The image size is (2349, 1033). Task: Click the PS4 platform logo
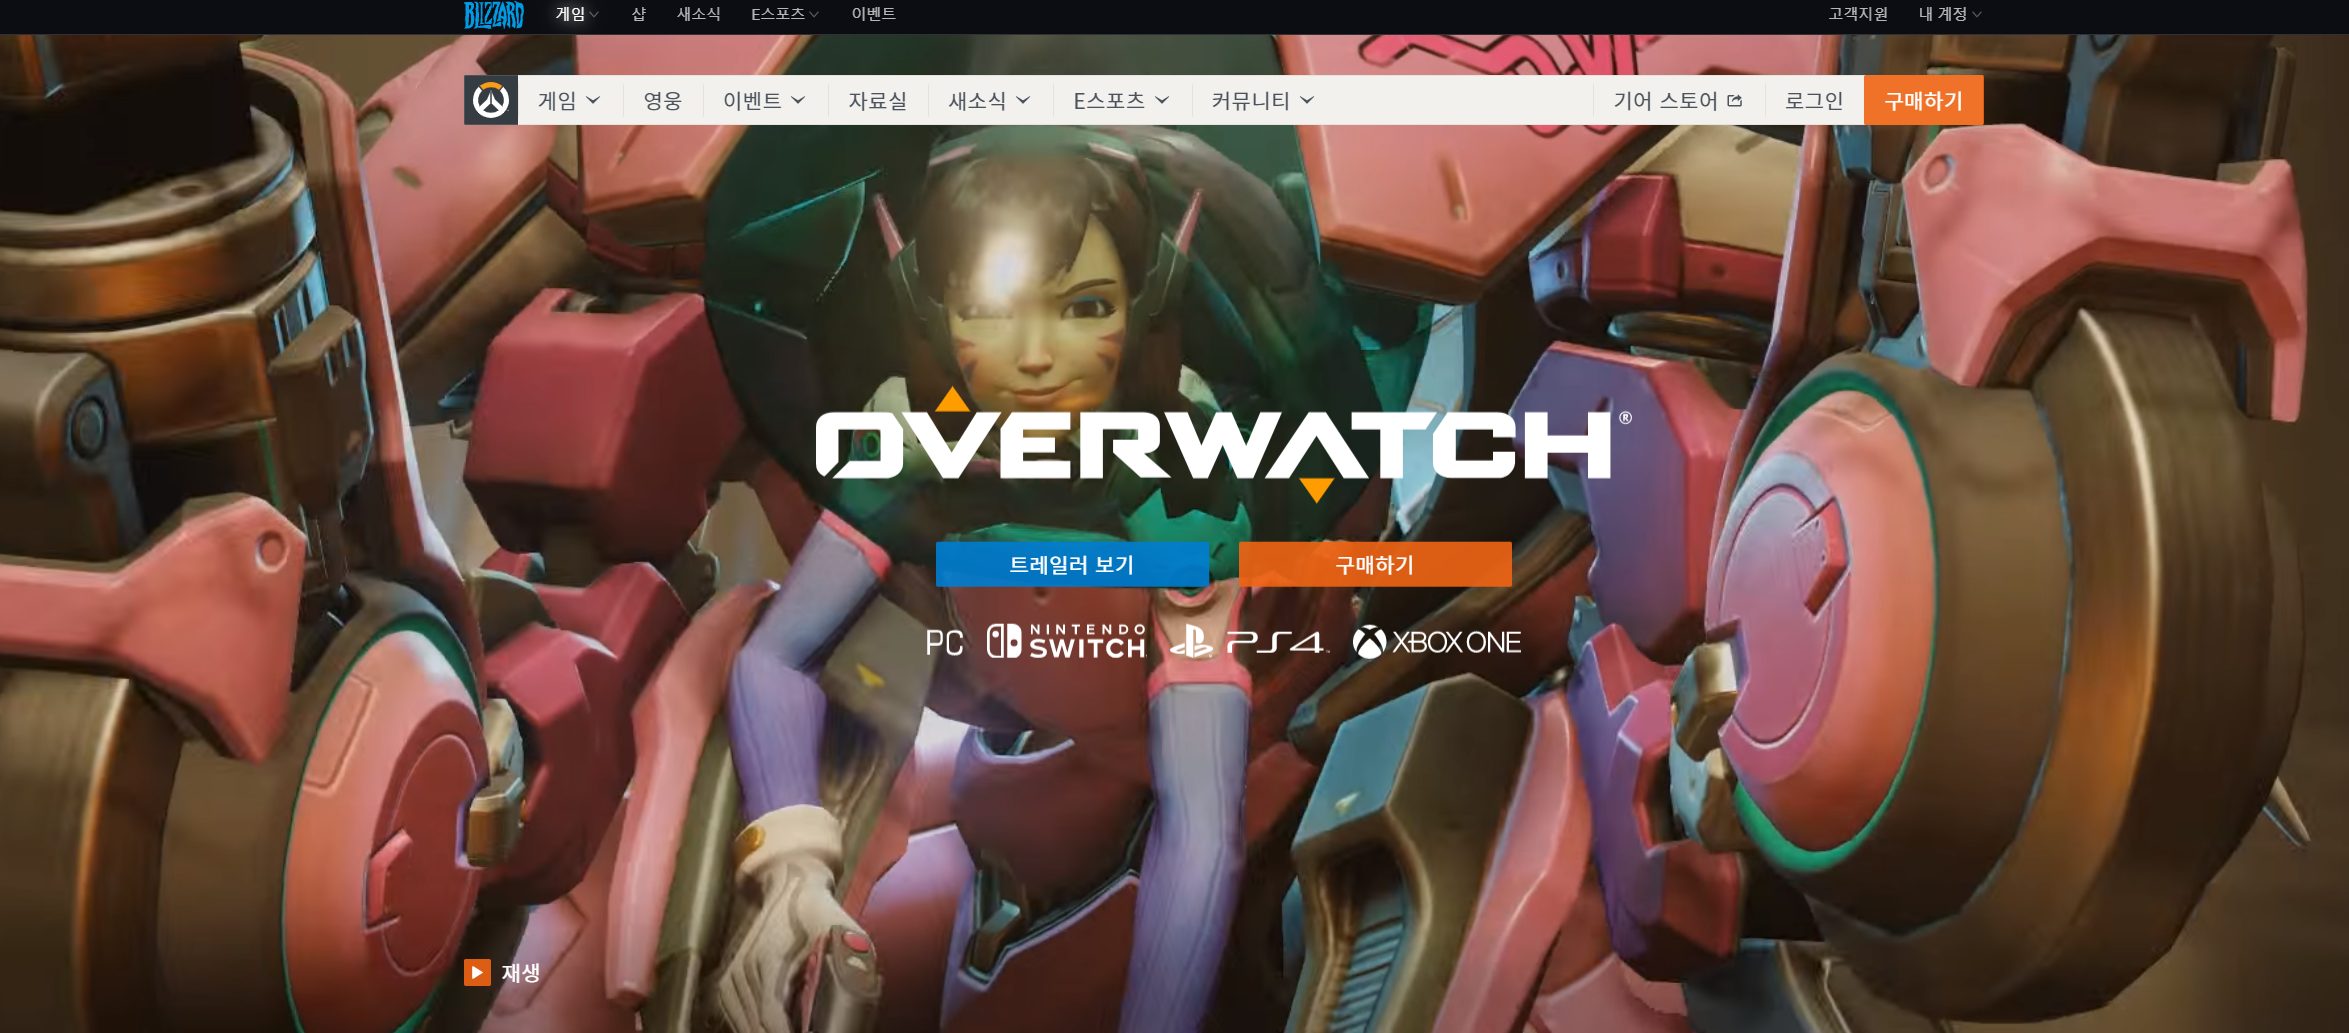point(1249,642)
